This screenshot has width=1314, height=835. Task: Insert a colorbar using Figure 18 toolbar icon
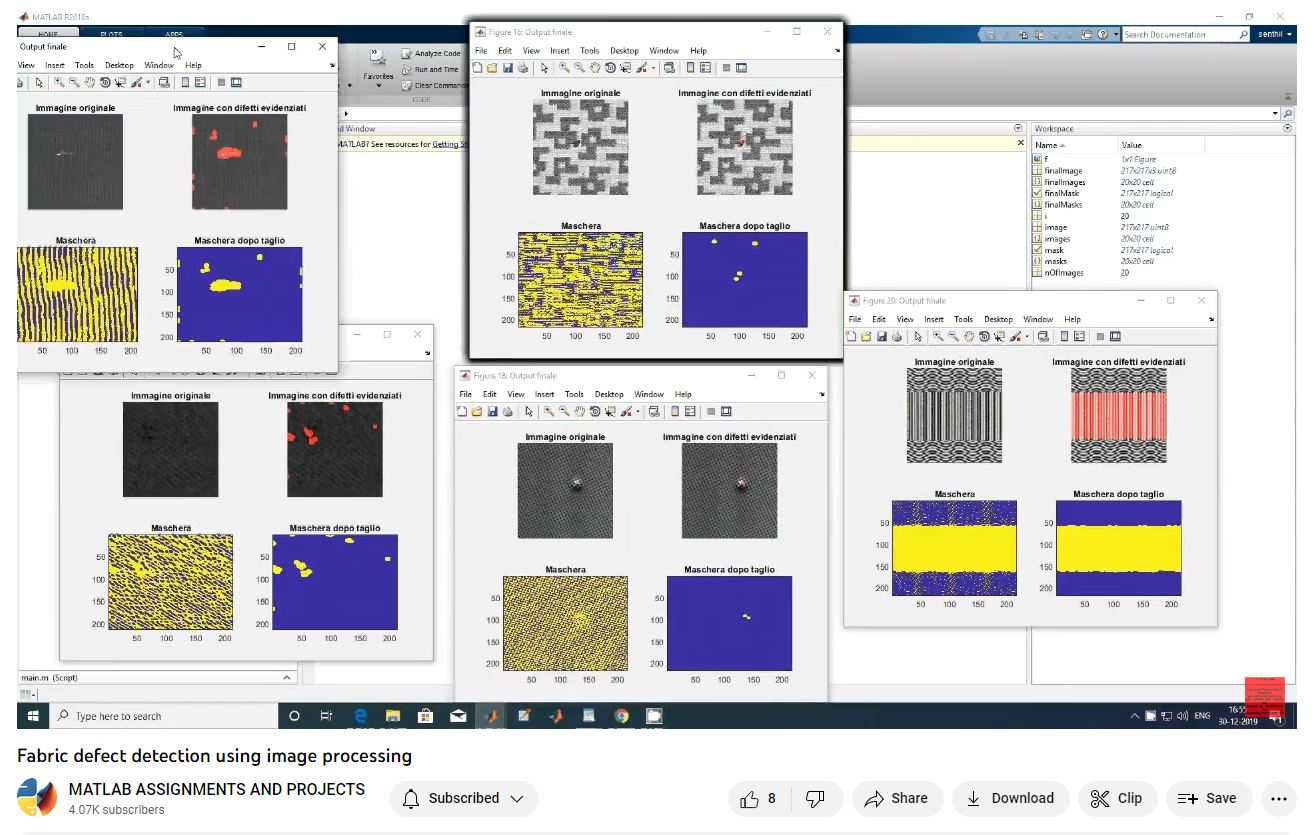675,411
